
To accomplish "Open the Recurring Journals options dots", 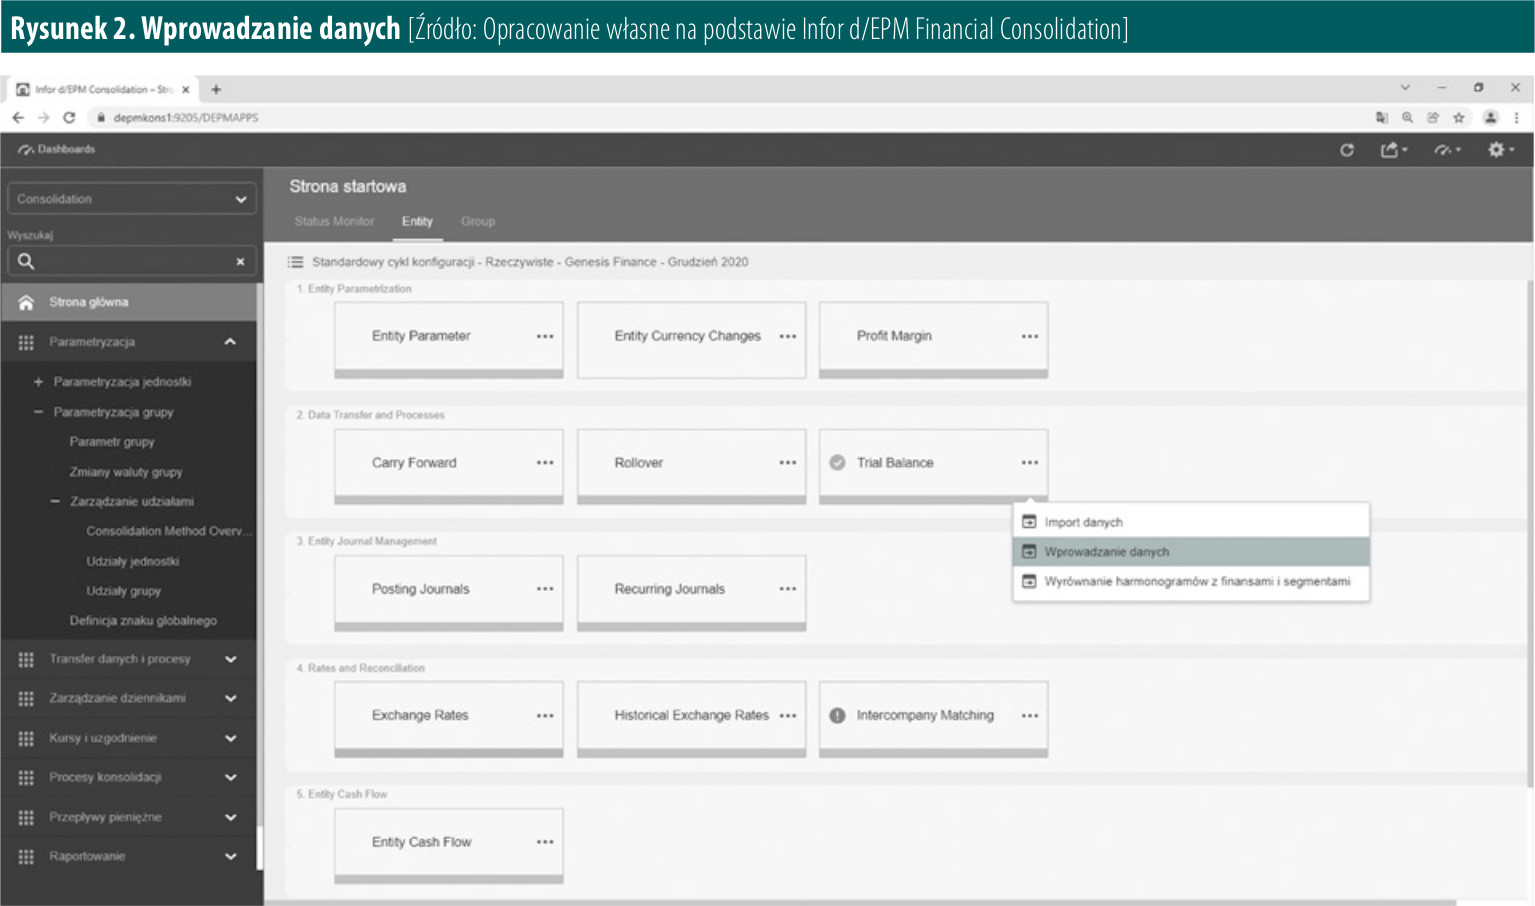I will 788,589.
